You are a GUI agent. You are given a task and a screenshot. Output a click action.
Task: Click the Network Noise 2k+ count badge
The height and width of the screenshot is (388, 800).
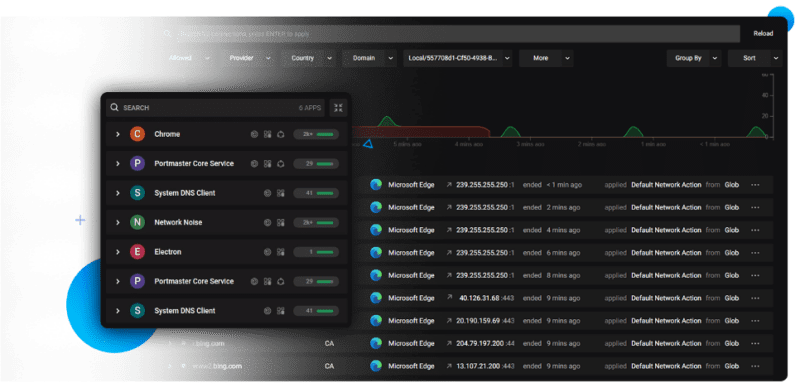pos(316,223)
